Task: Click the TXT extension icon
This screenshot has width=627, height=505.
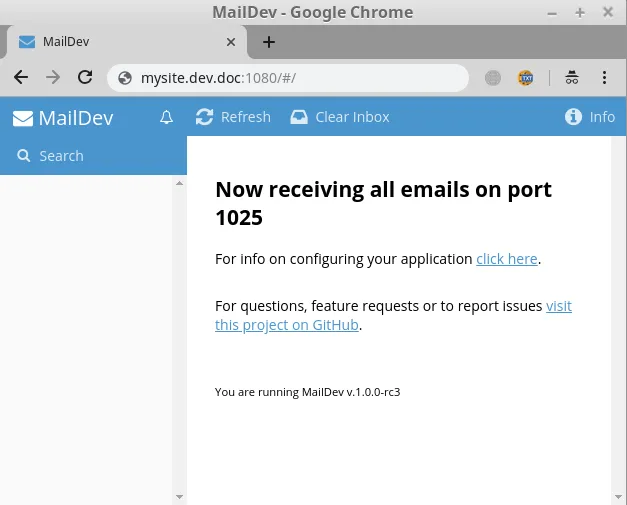Action: (525, 78)
